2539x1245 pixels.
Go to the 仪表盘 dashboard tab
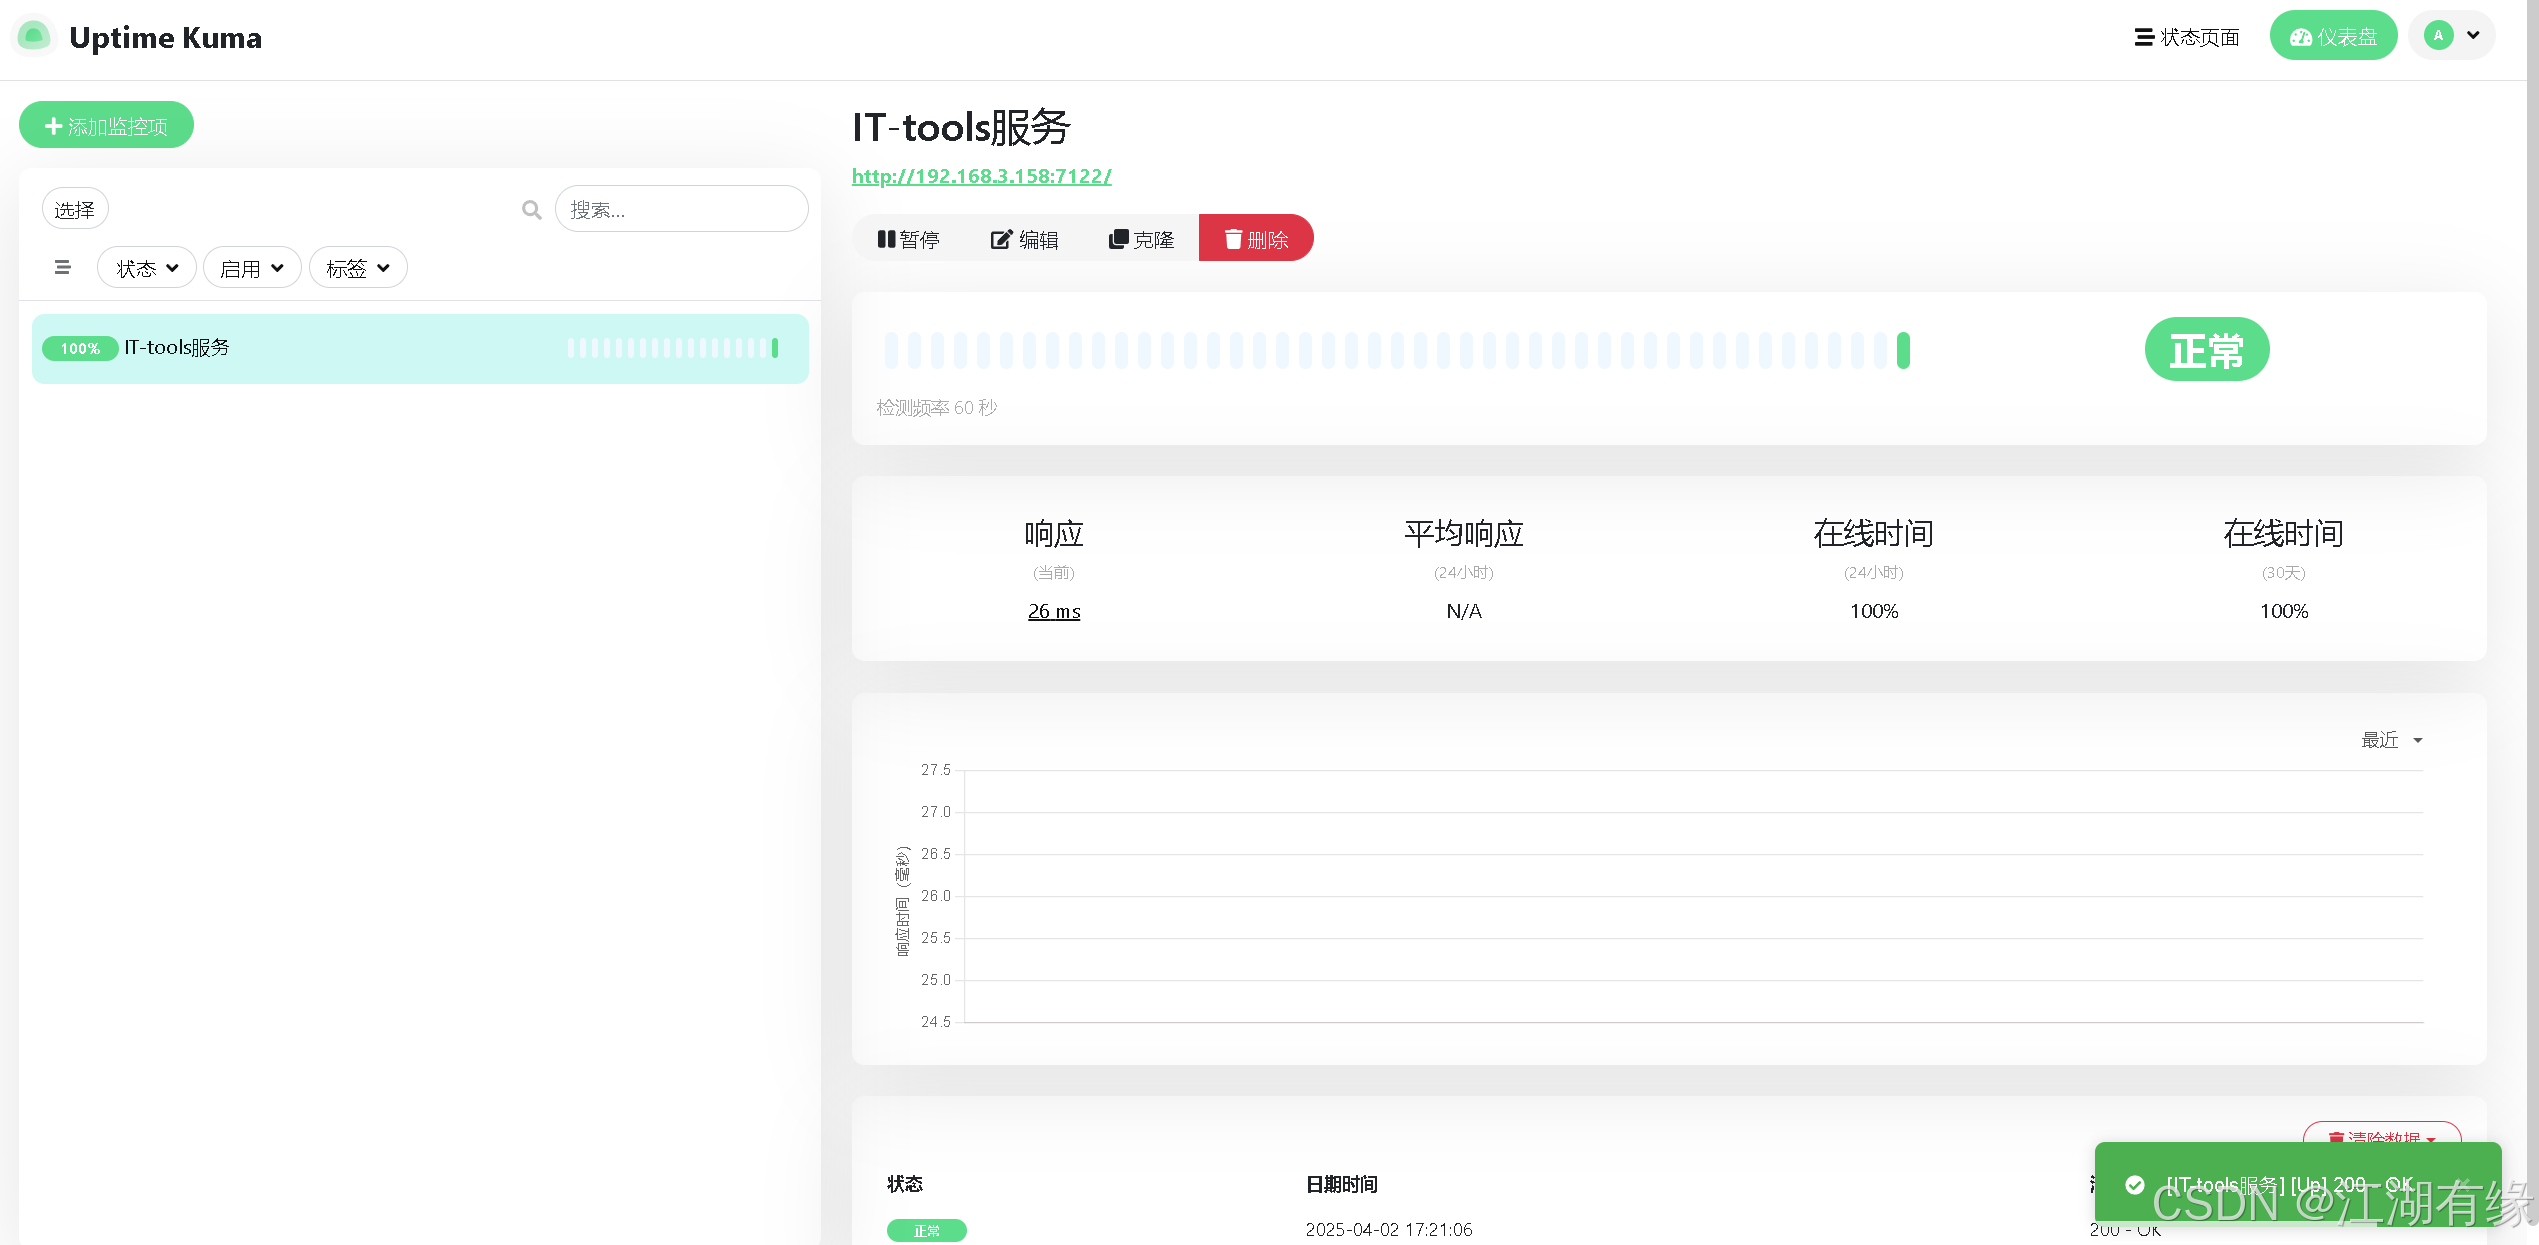(2332, 37)
